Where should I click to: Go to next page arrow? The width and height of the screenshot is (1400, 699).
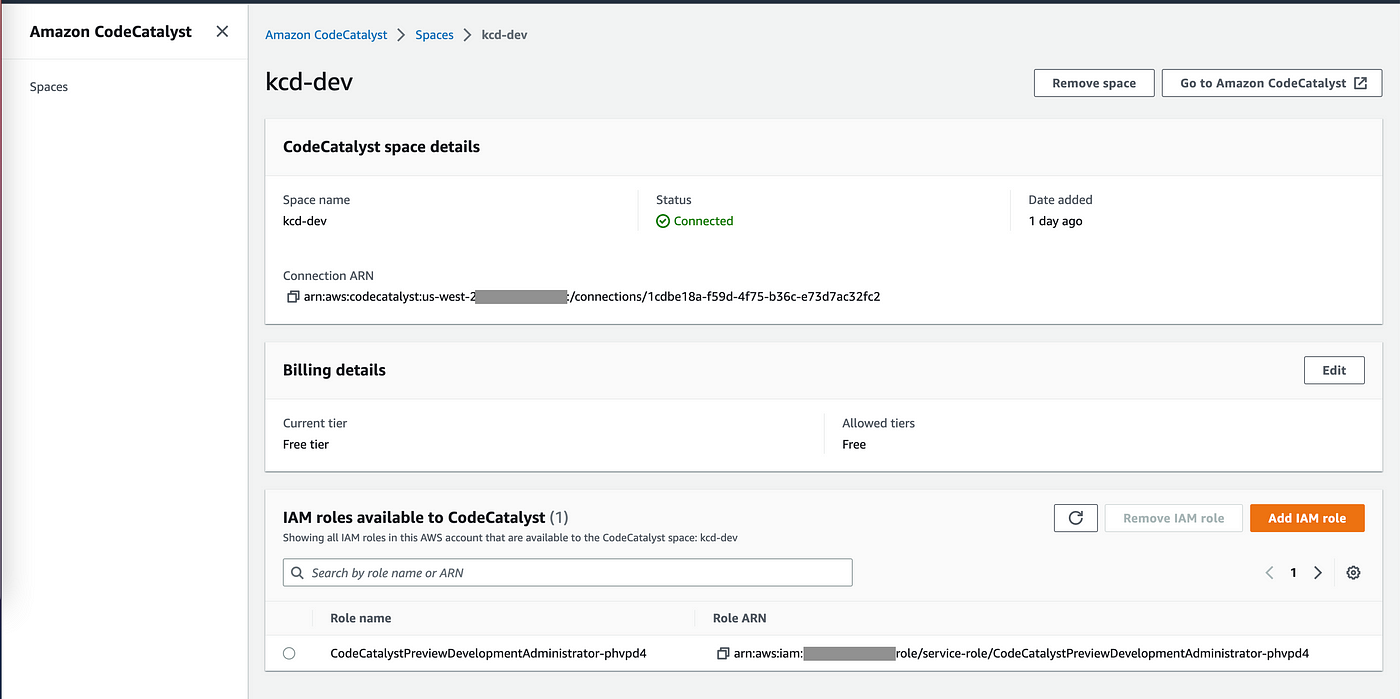1318,573
